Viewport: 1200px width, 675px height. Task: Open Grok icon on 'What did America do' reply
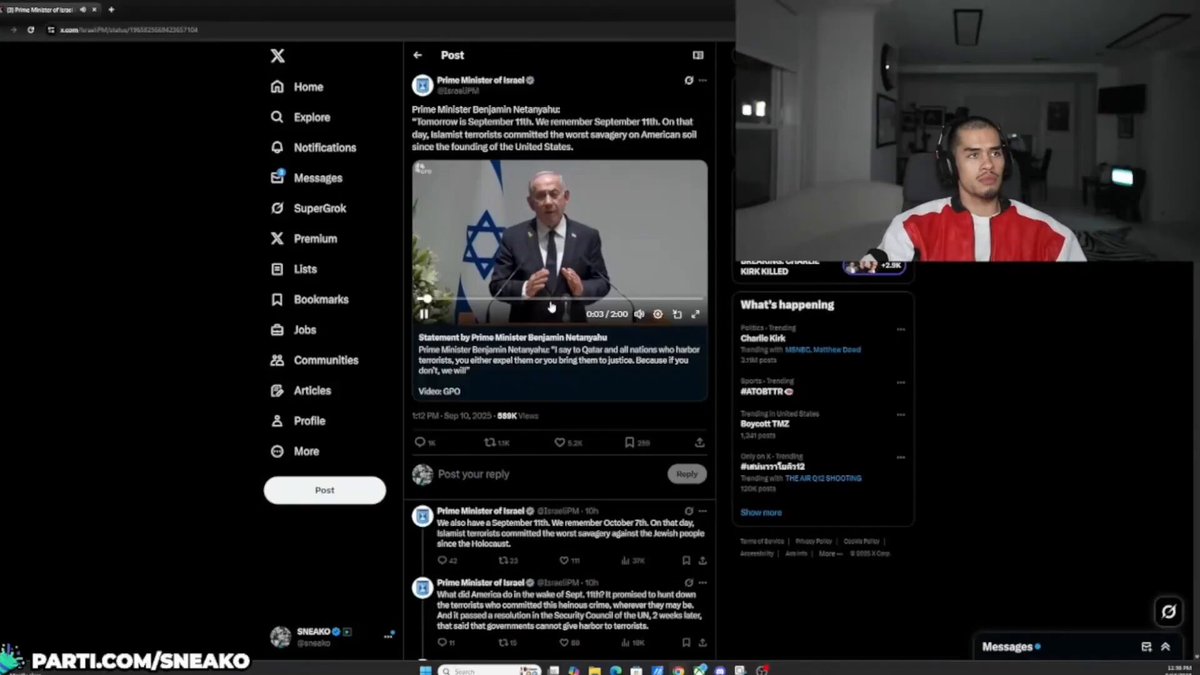(689, 582)
